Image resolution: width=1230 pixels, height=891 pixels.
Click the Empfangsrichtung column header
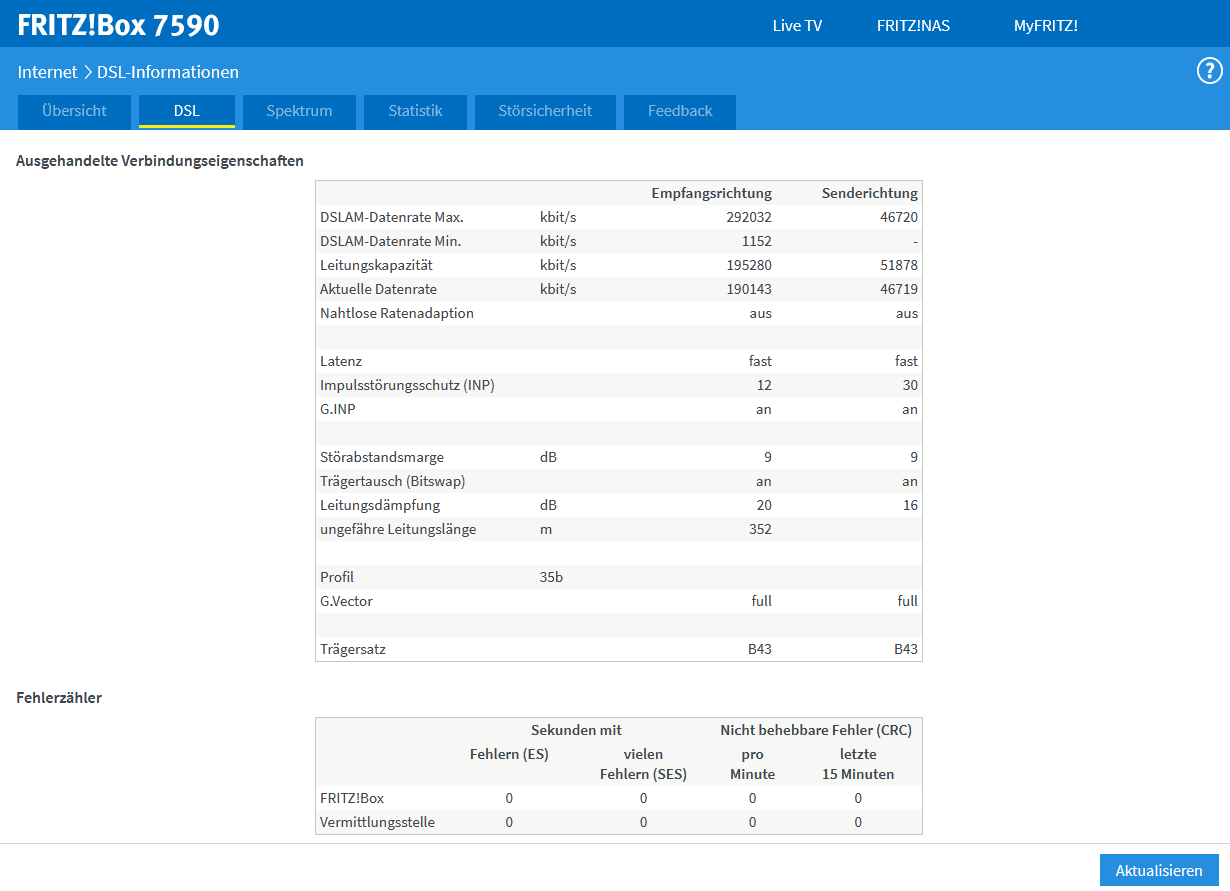click(x=711, y=193)
